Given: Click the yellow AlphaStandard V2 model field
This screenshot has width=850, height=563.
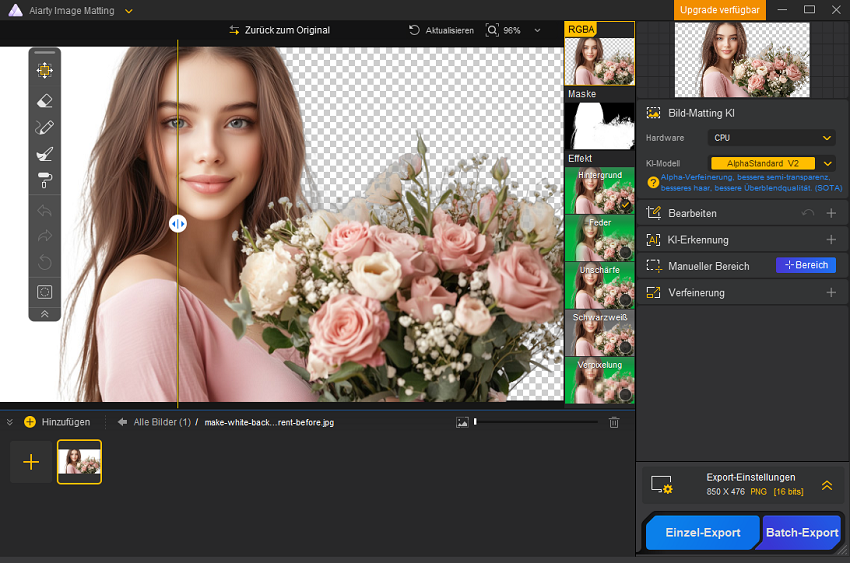Looking at the screenshot, I should point(763,163).
